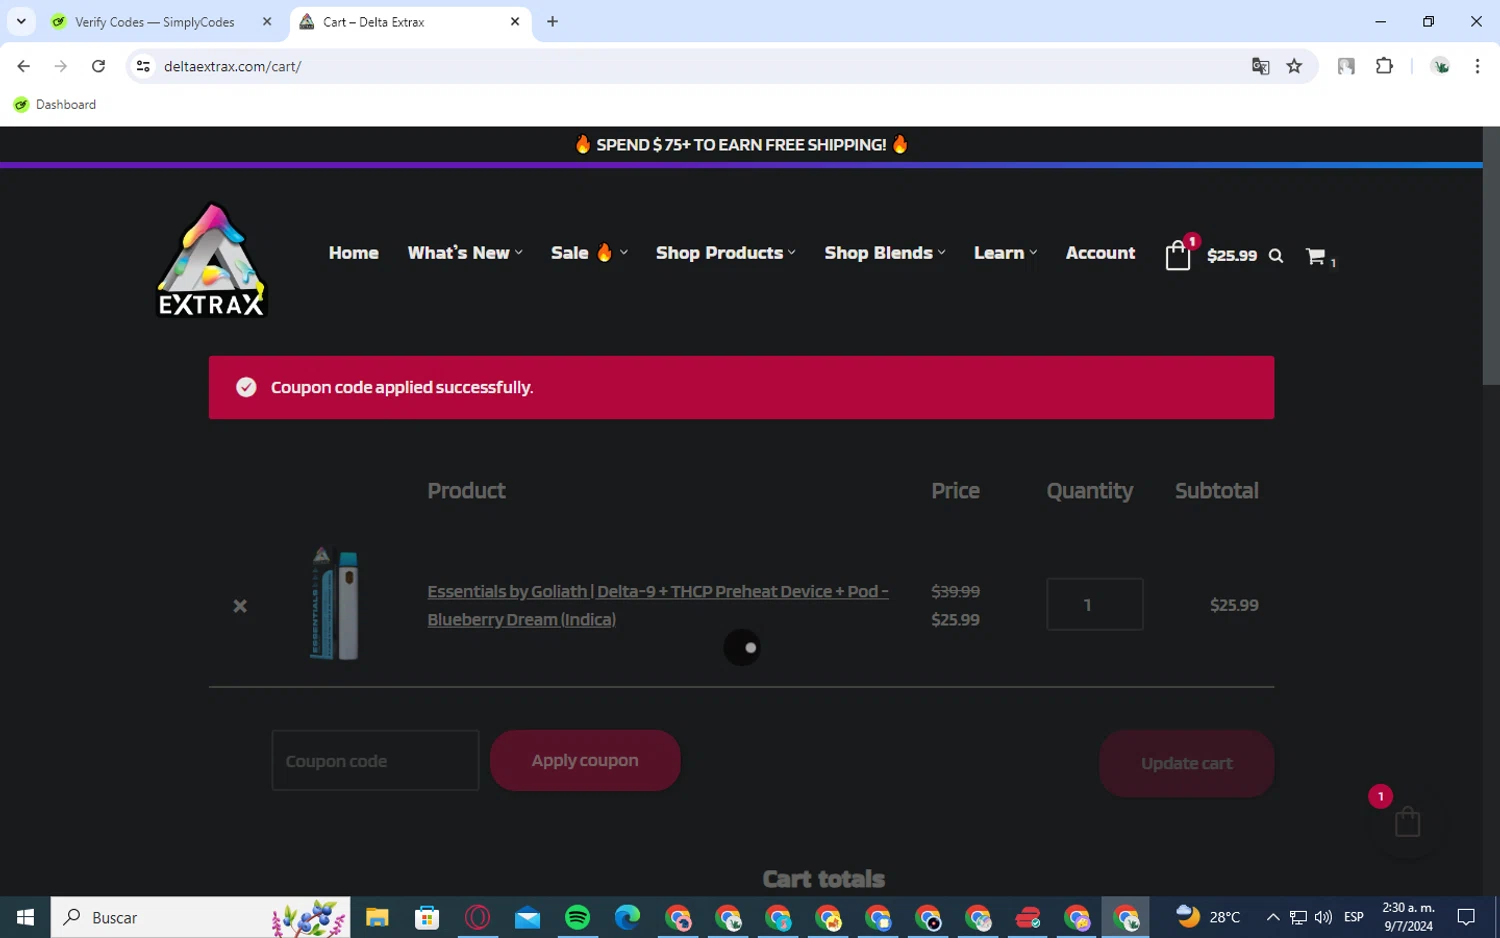Image resolution: width=1500 pixels, height=938 pixels.
Task: Open the 28°C weather widget
Action: [x=1208, y=917]
